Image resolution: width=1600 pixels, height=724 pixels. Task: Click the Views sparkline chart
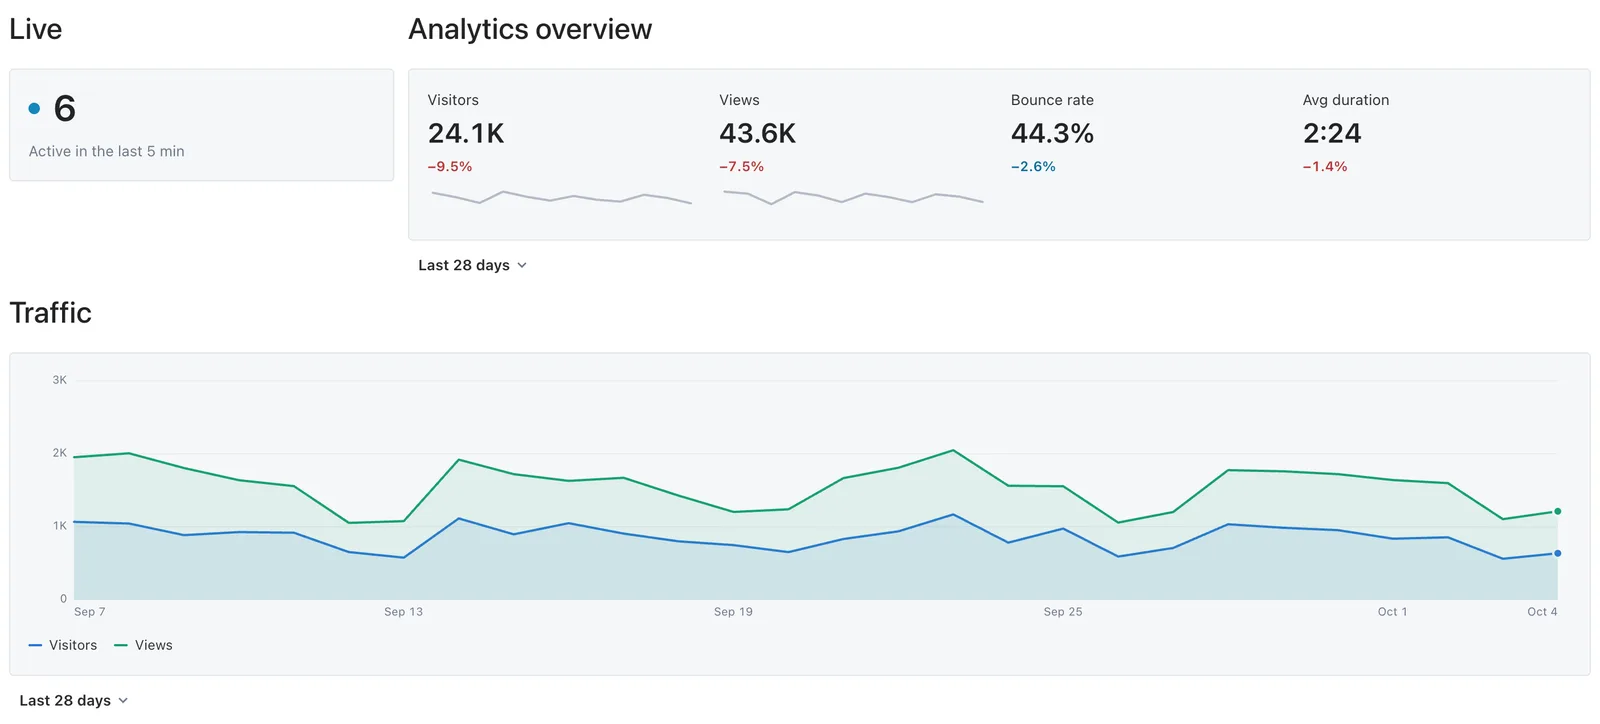pos(853,197)
